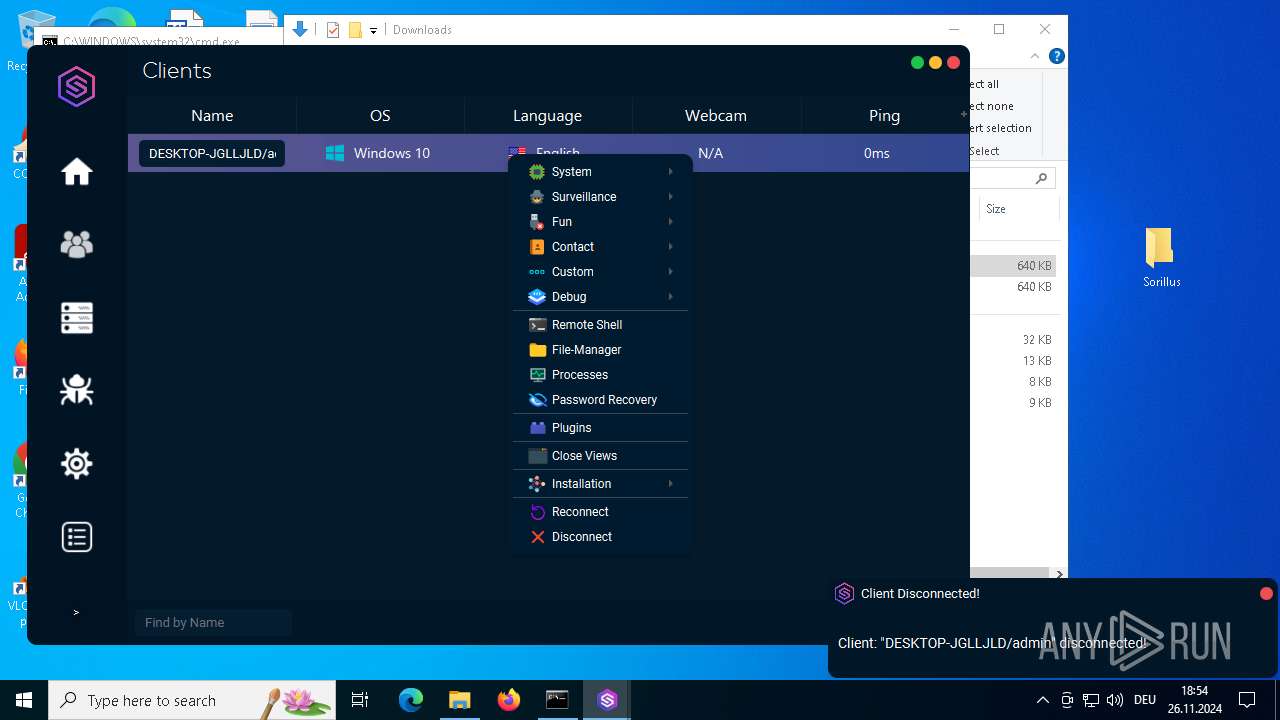Open the bug builder sidebar icon
This screenshot has height=720, width=1280.
(x=77, y=390)
